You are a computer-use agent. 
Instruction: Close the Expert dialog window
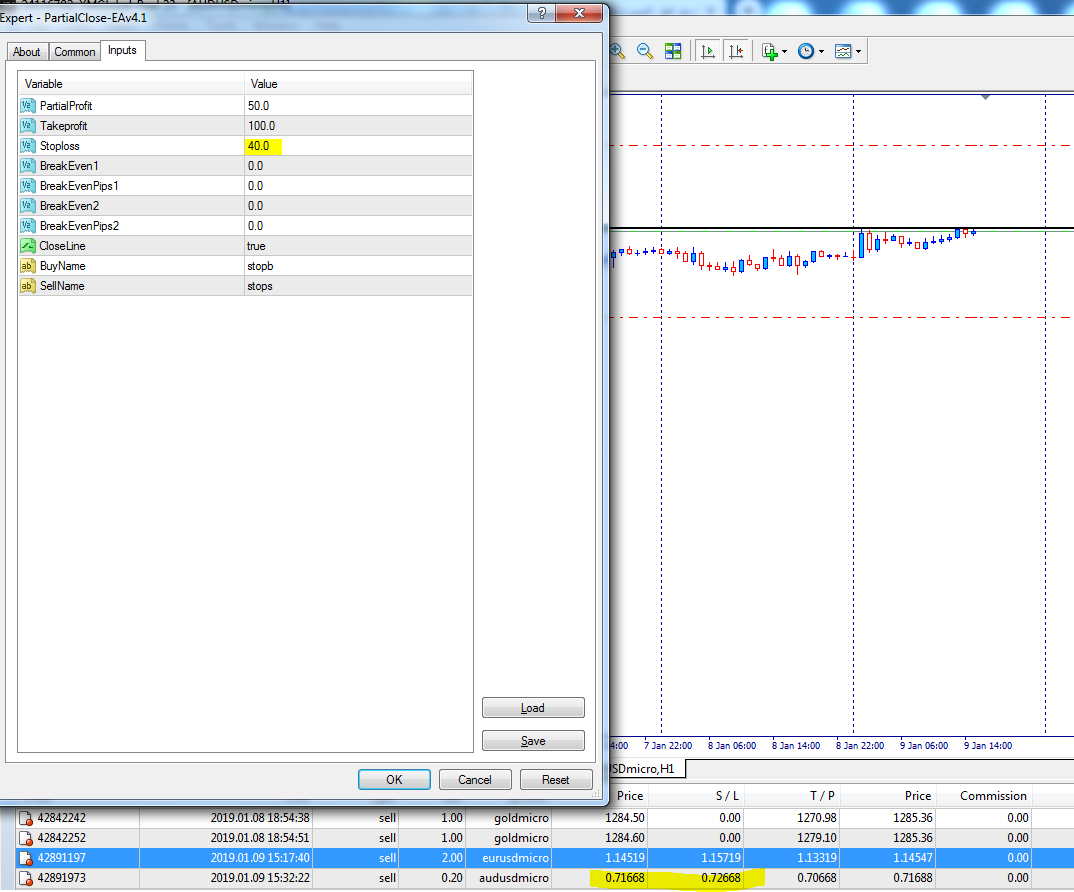tap(579, 13)
